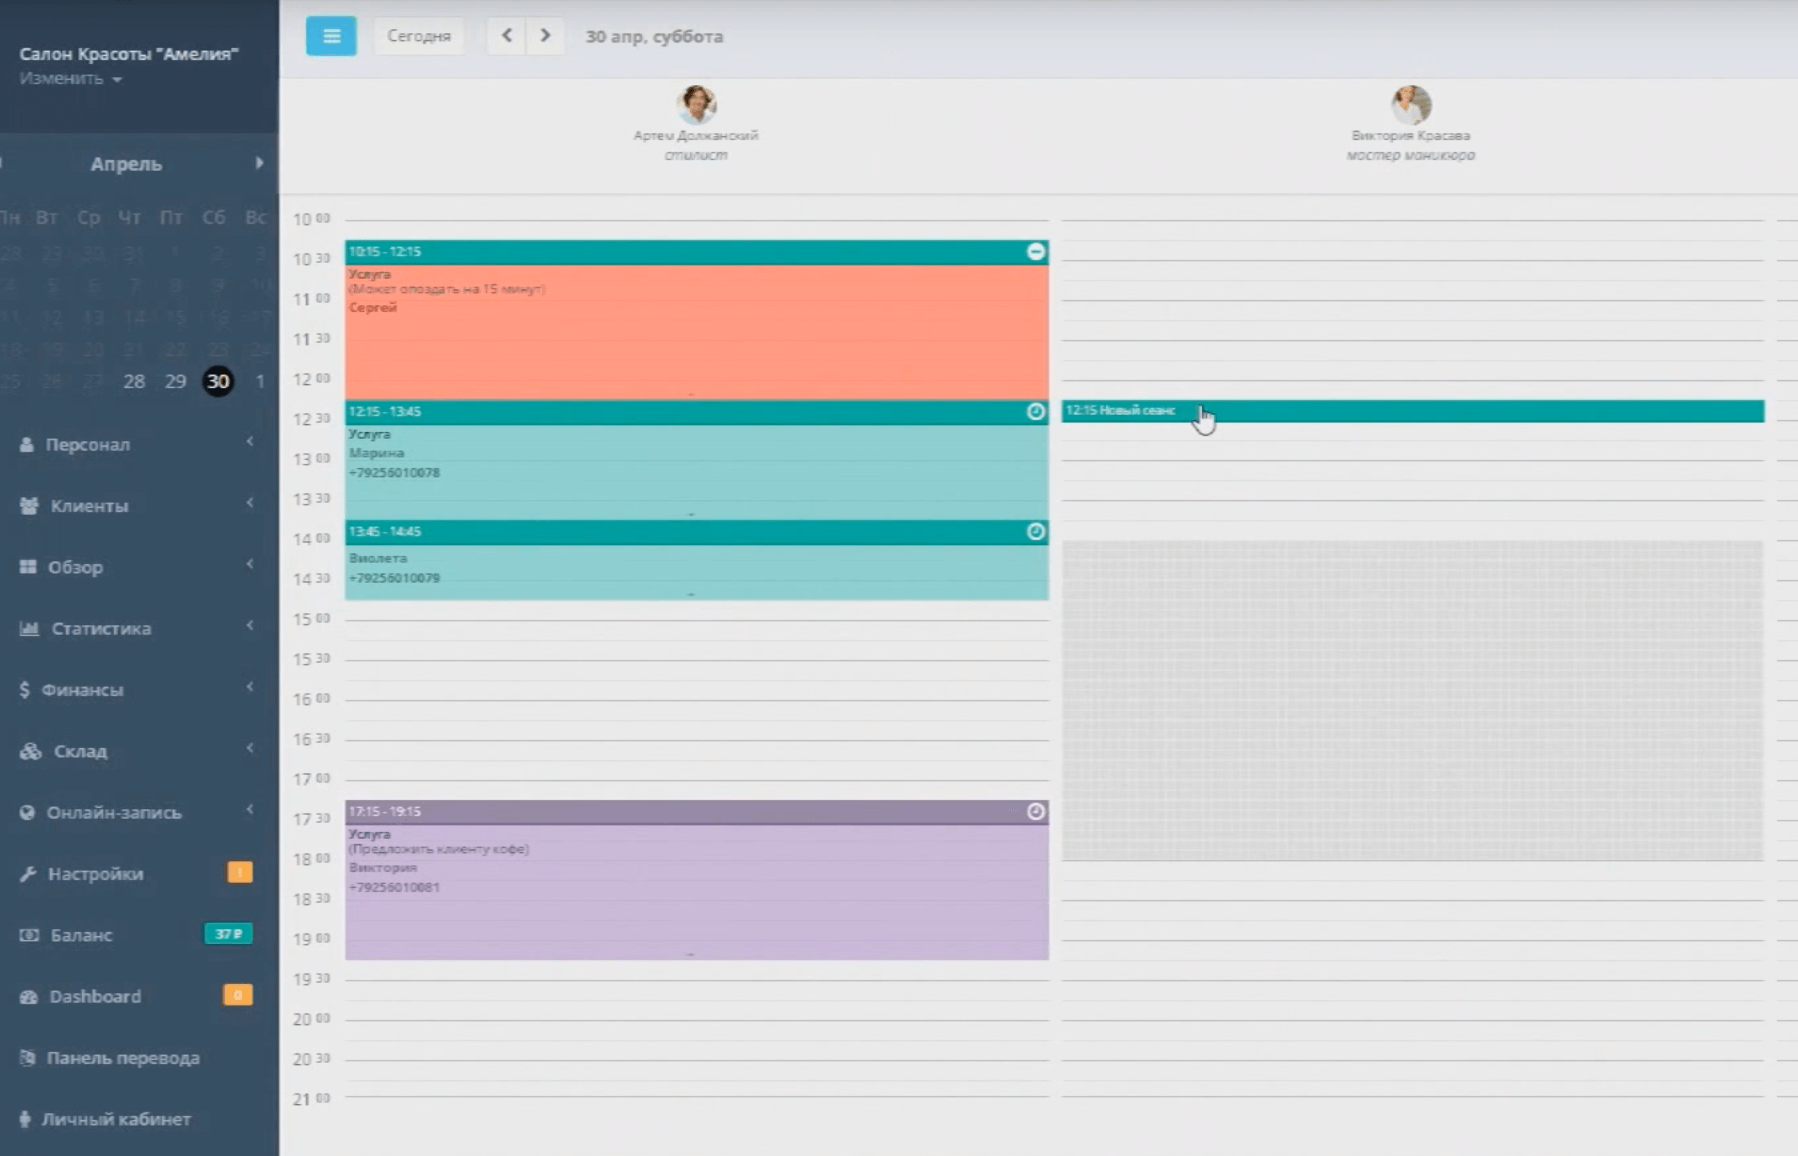Click the Настройки wrench icon

(28, 874)
